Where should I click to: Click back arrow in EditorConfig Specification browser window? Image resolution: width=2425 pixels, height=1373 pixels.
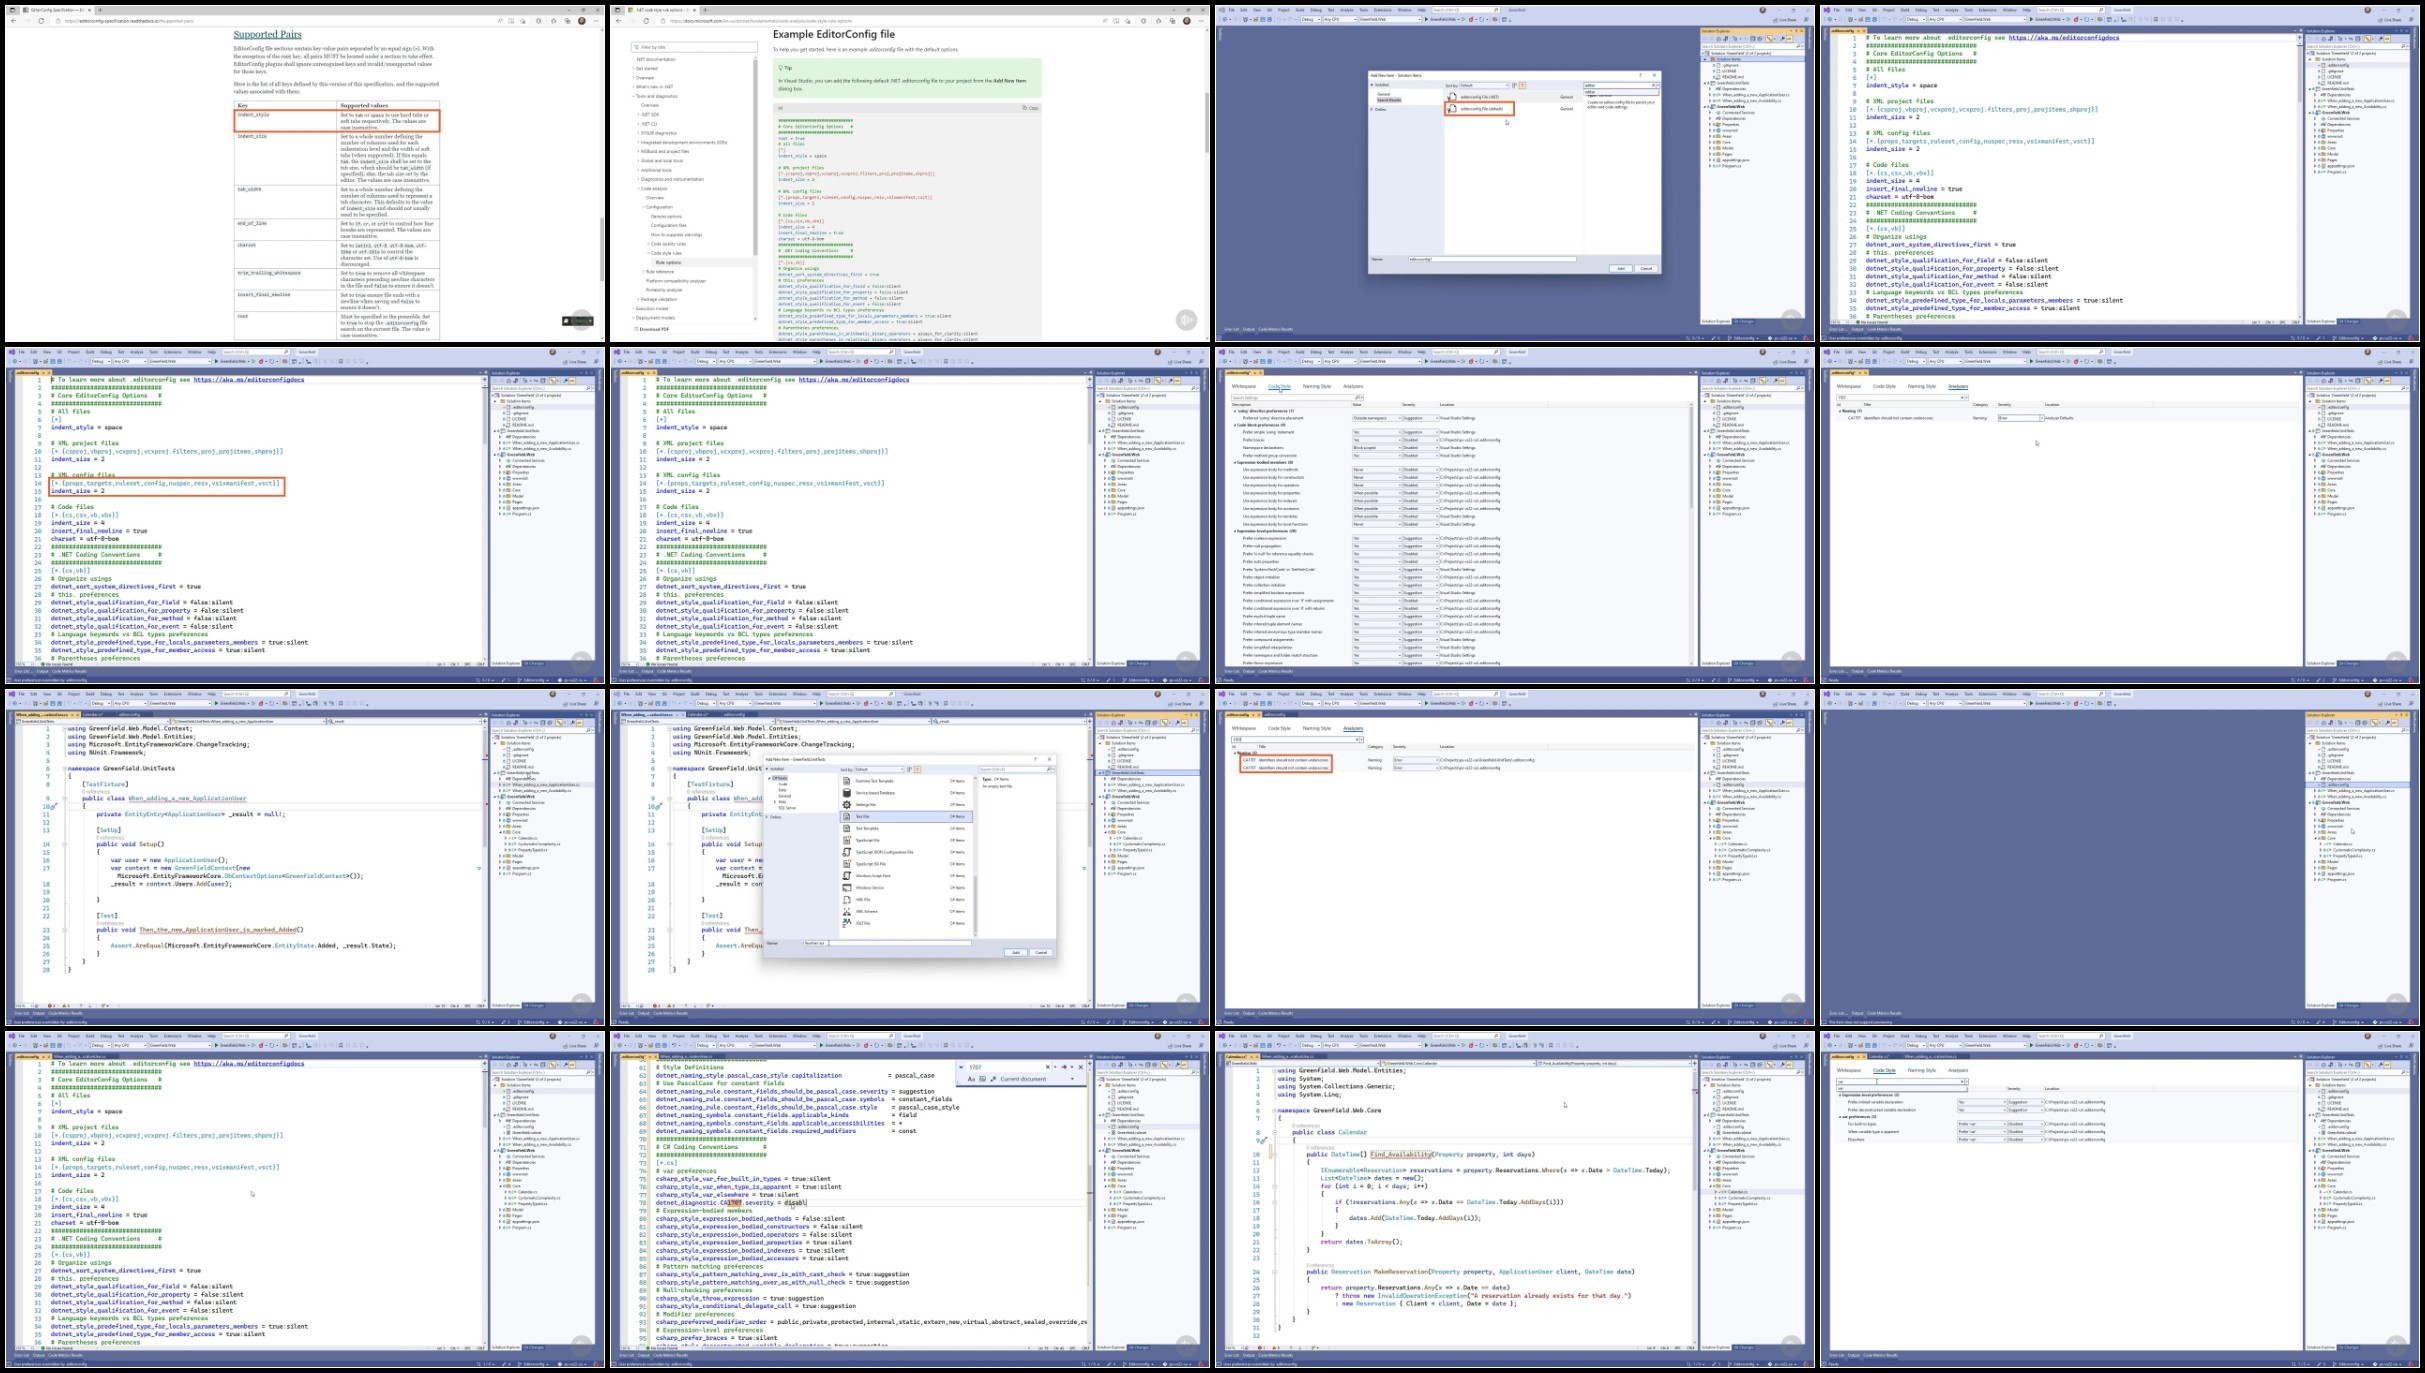[13, 21]
